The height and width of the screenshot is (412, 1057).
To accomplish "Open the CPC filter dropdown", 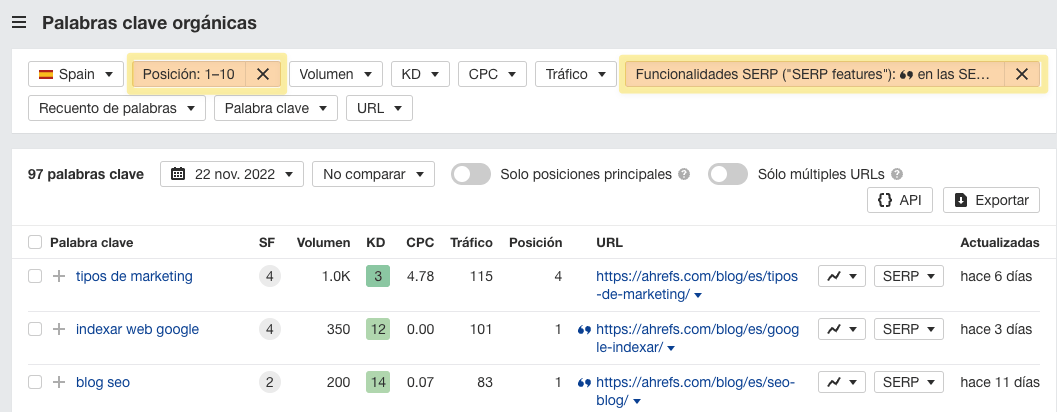I will coord(492,74).
